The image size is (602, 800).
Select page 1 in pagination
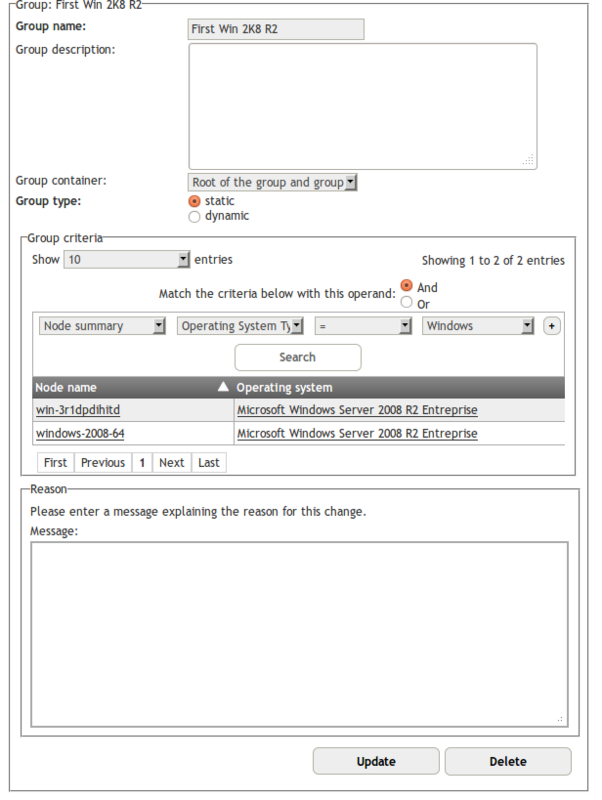(142, 463)
